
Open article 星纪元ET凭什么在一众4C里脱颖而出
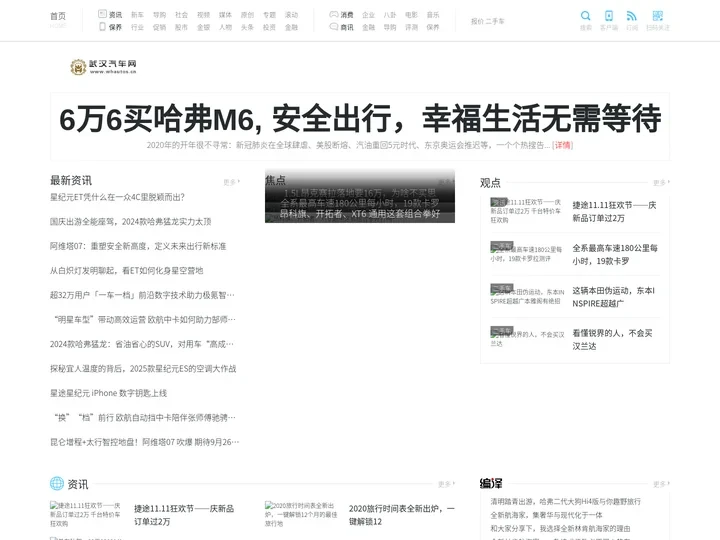117,197
